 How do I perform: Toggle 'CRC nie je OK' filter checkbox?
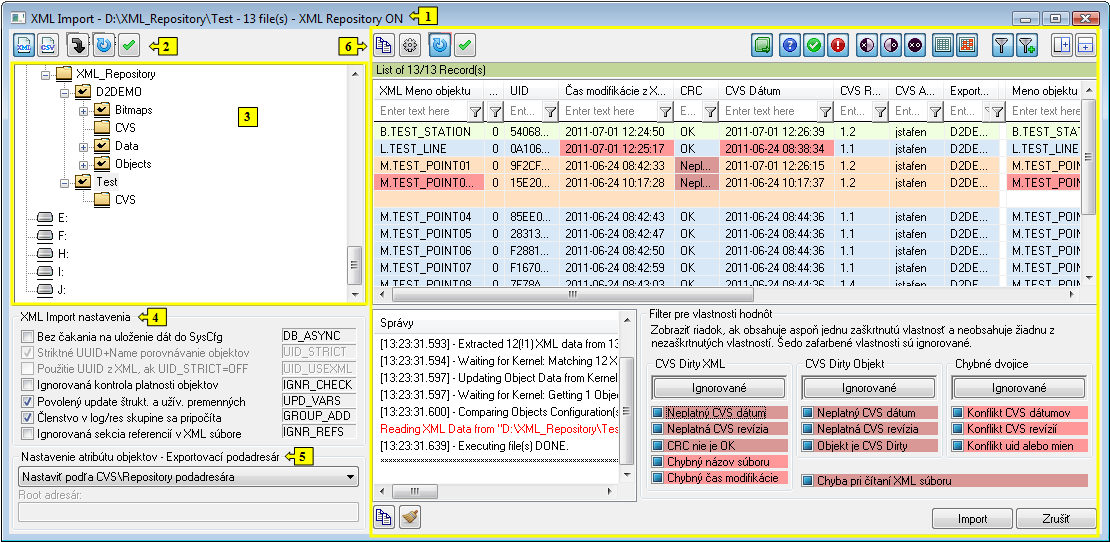(x=658, y=445)
